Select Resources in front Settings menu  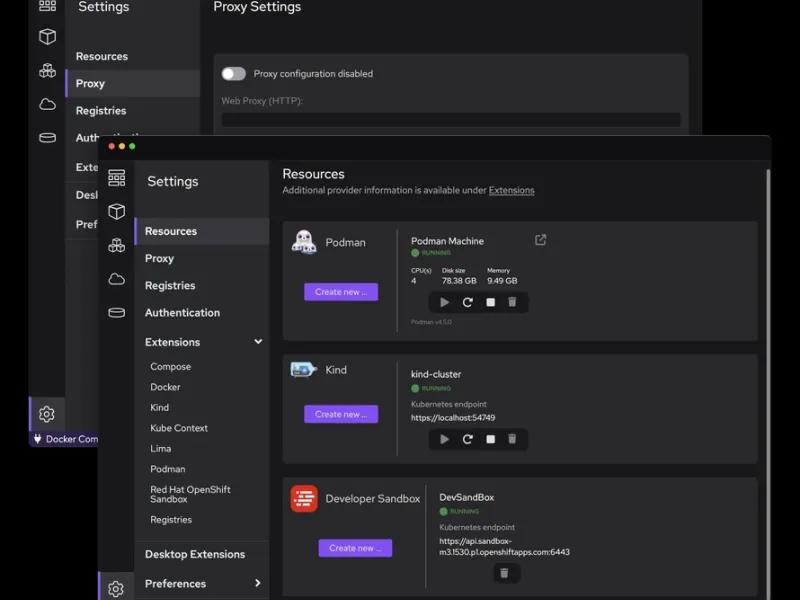[x=202, y=231]
